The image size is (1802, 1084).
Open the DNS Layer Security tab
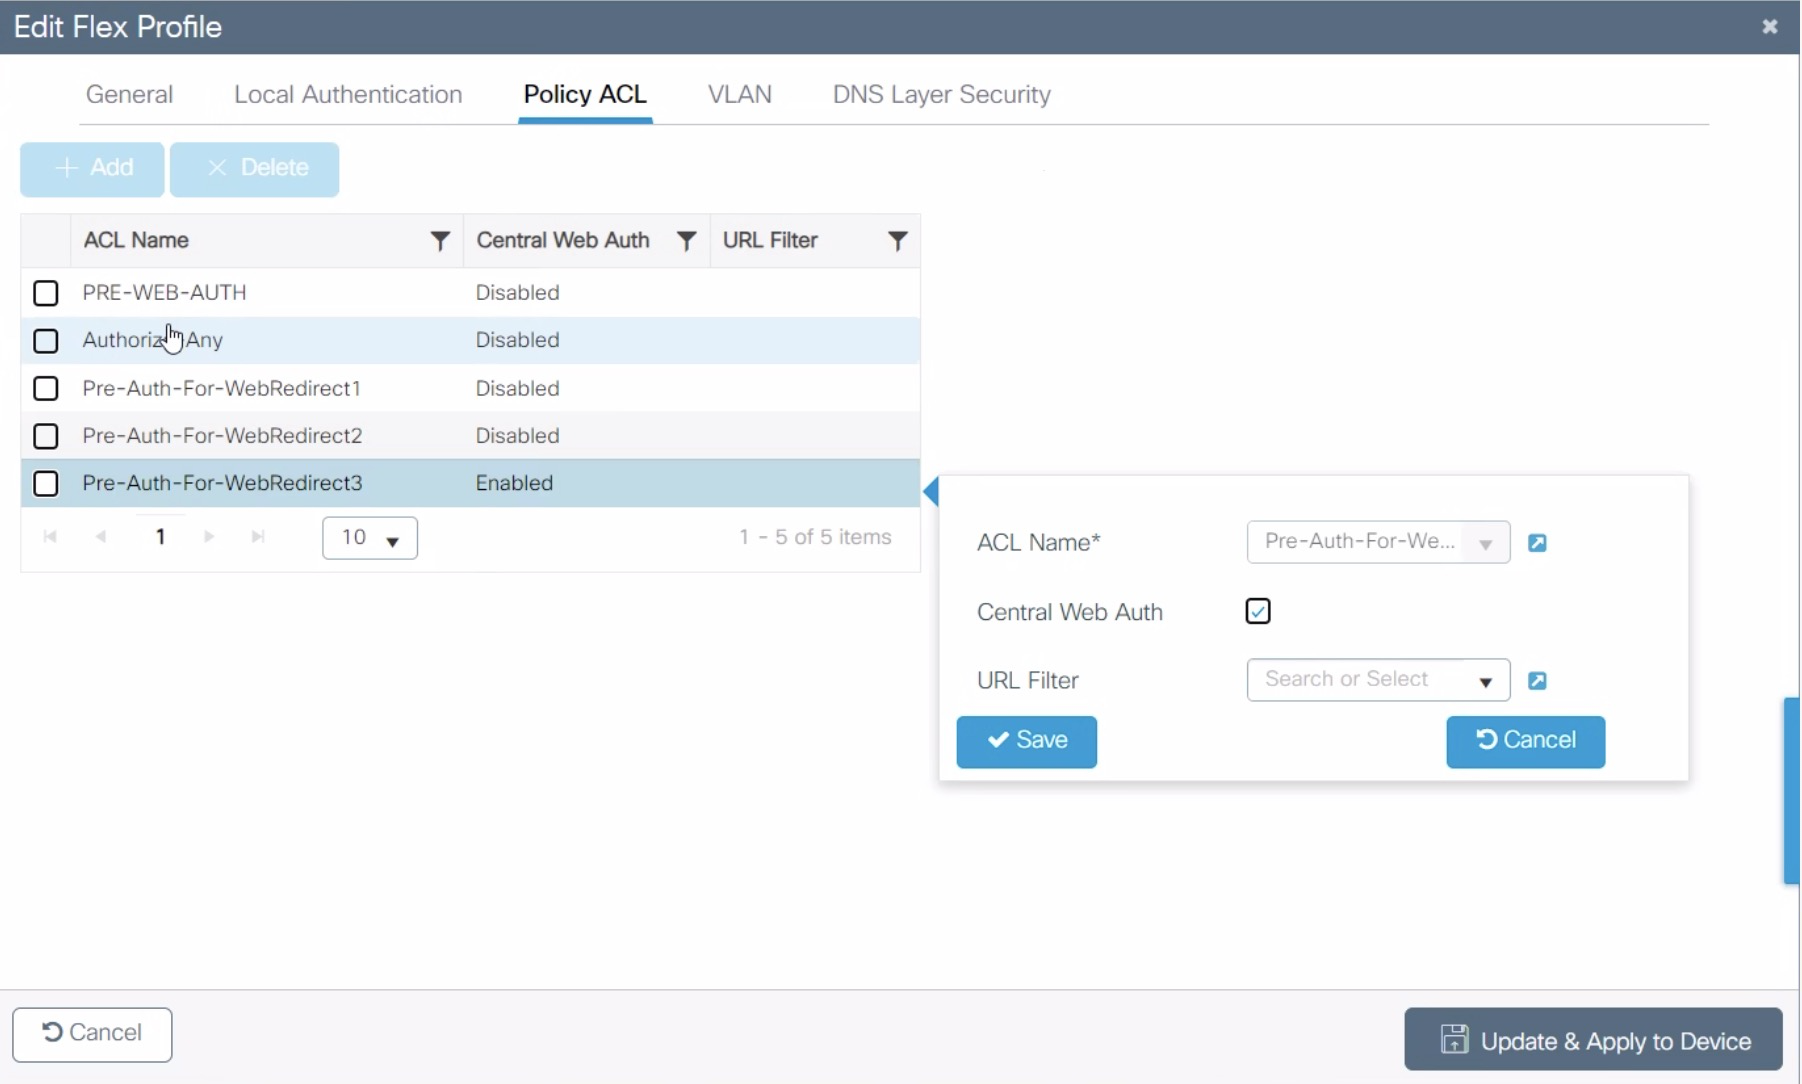click(x=941, y=94)
